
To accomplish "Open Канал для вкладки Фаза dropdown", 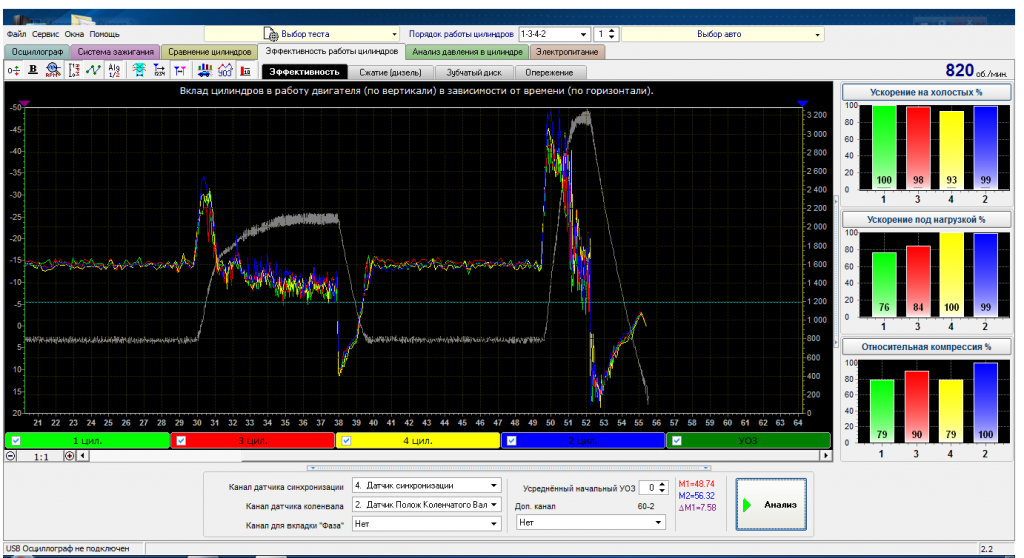I will (x=426, y=523).
